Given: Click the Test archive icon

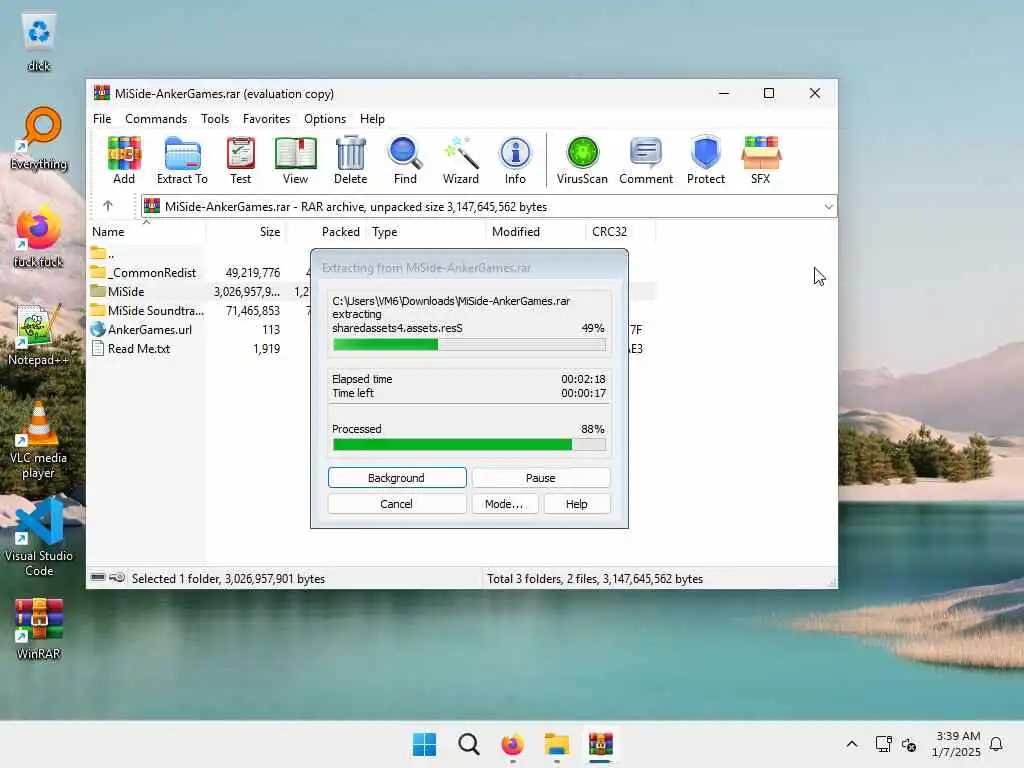Looking at the screenshot, I should point(240,160).
